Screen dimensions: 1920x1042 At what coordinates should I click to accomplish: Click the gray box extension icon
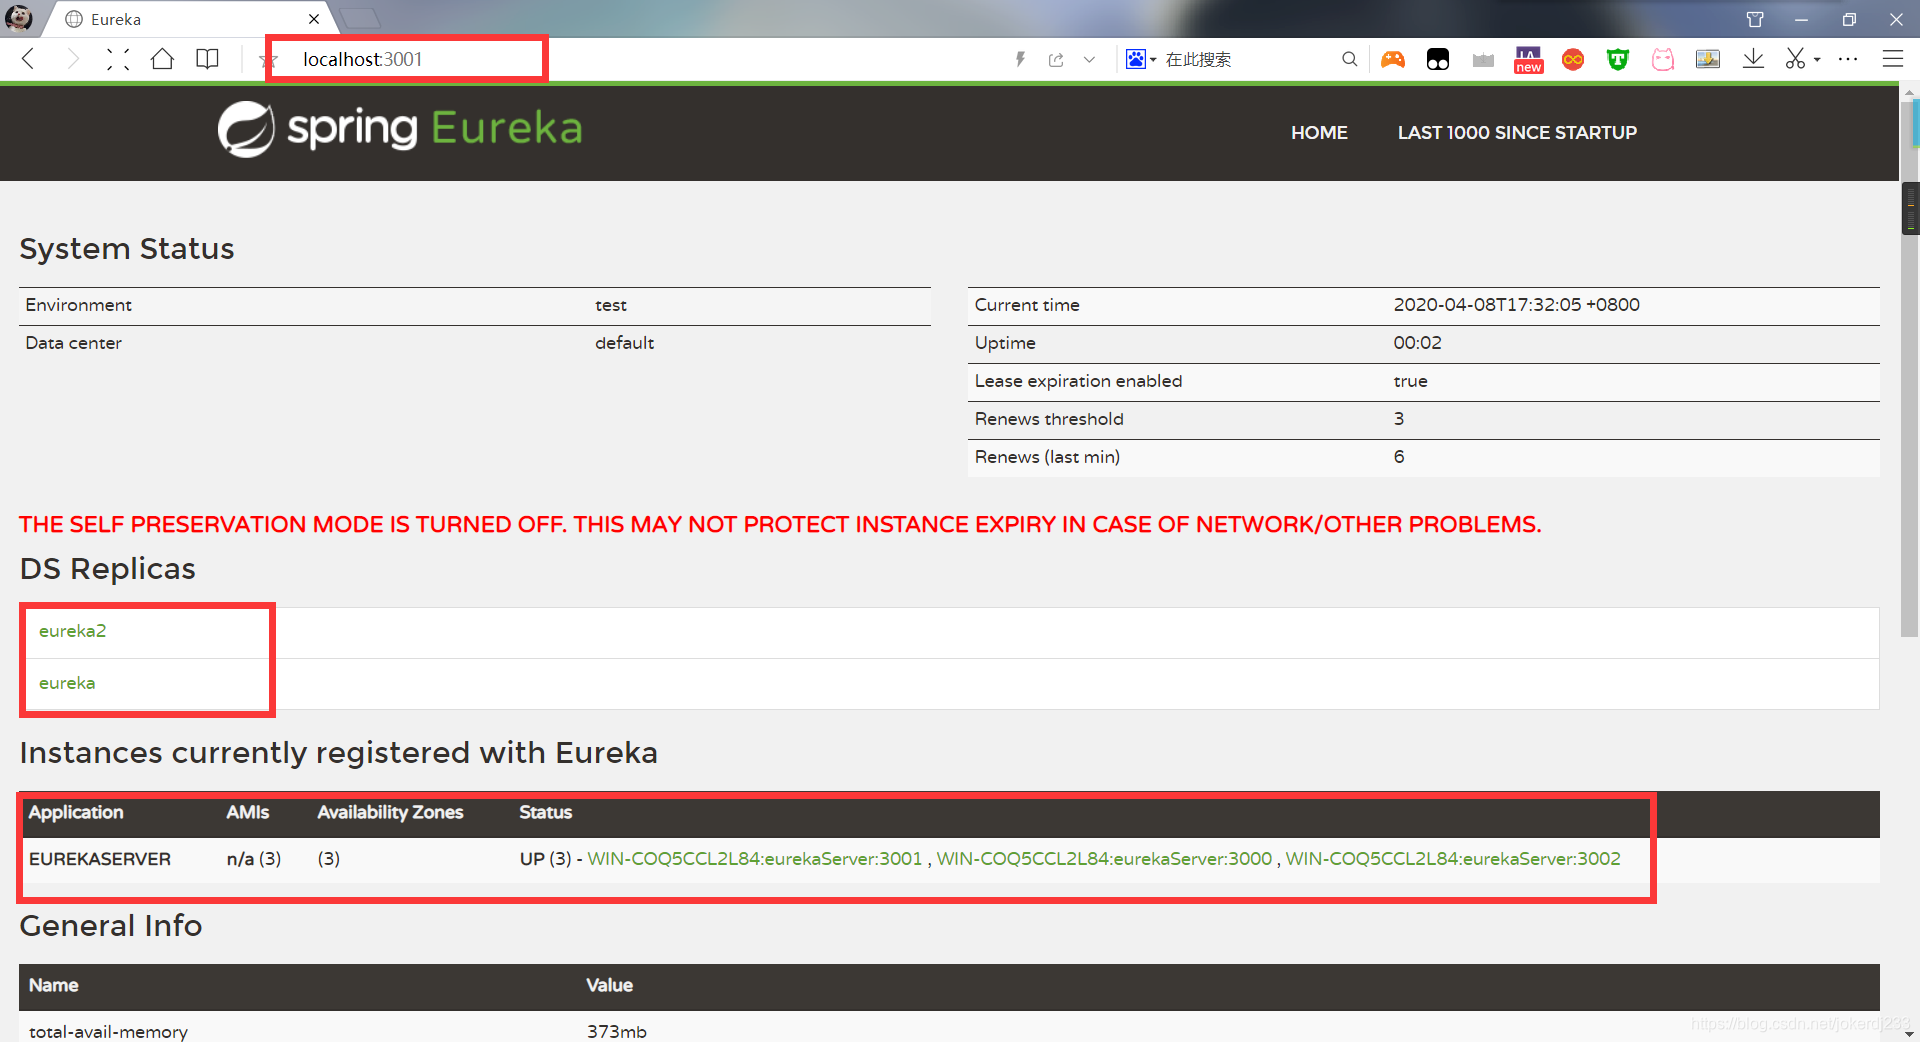[1483, 61]
